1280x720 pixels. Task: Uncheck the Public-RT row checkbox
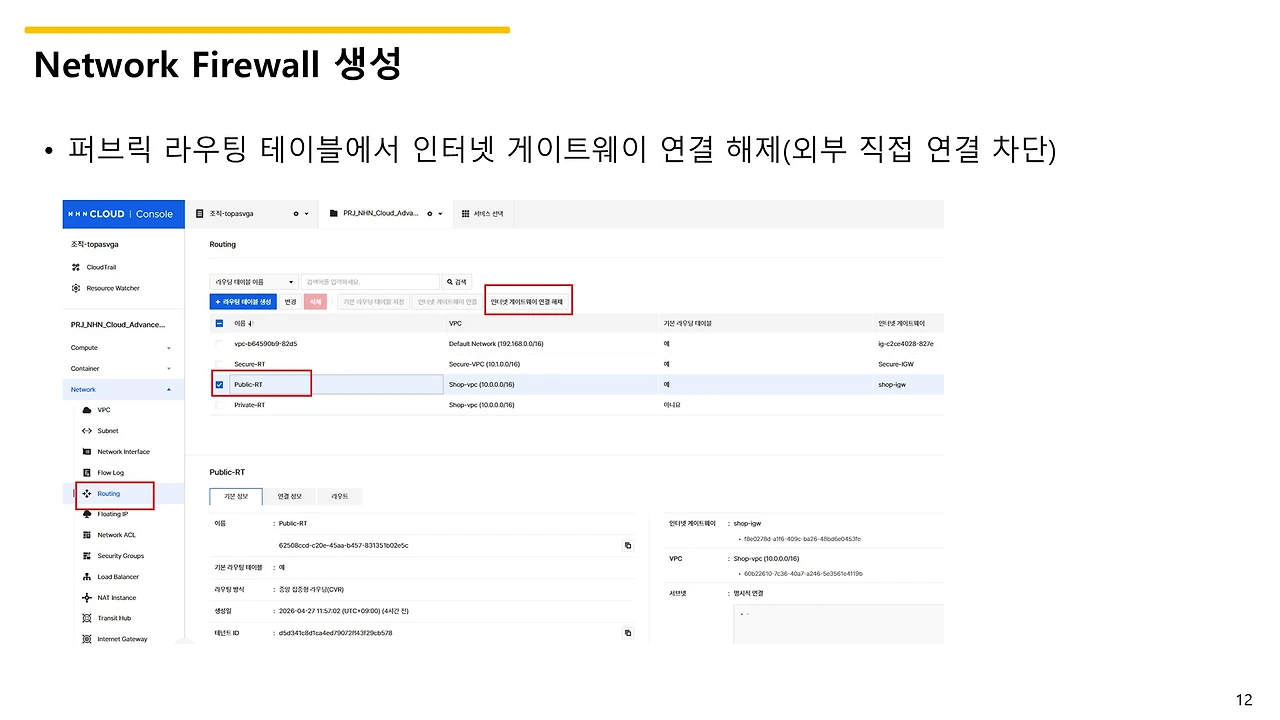coord(219,384)
